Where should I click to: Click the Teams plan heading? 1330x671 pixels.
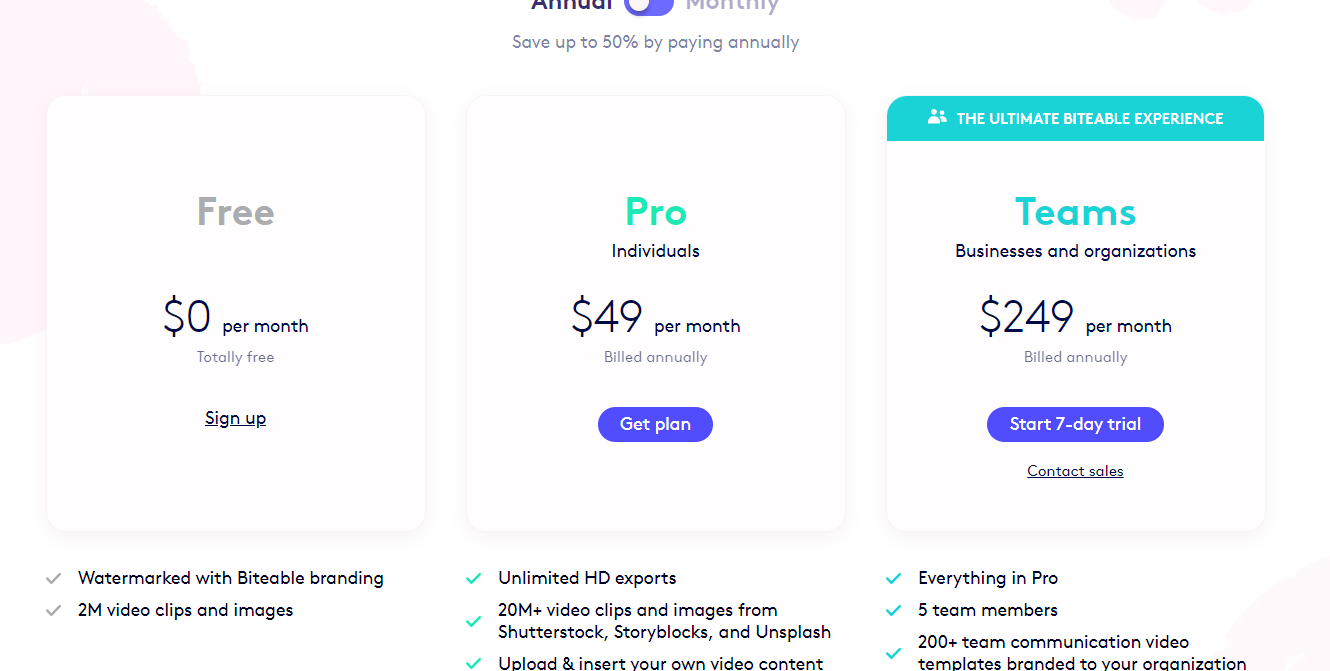pos(1075,212)
